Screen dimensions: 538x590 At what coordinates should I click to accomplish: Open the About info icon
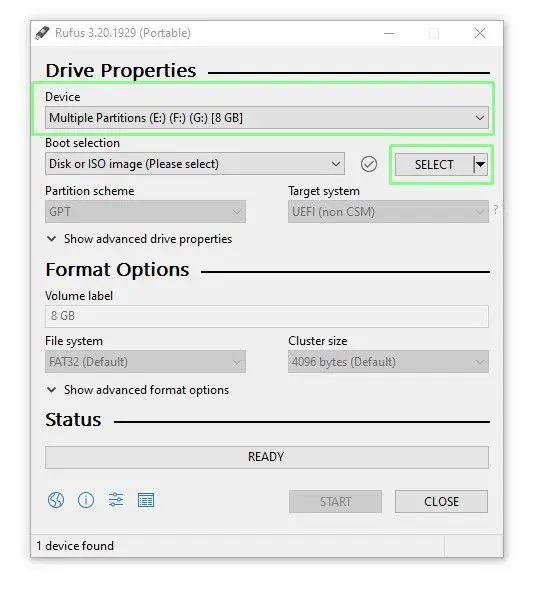point(86,500)
